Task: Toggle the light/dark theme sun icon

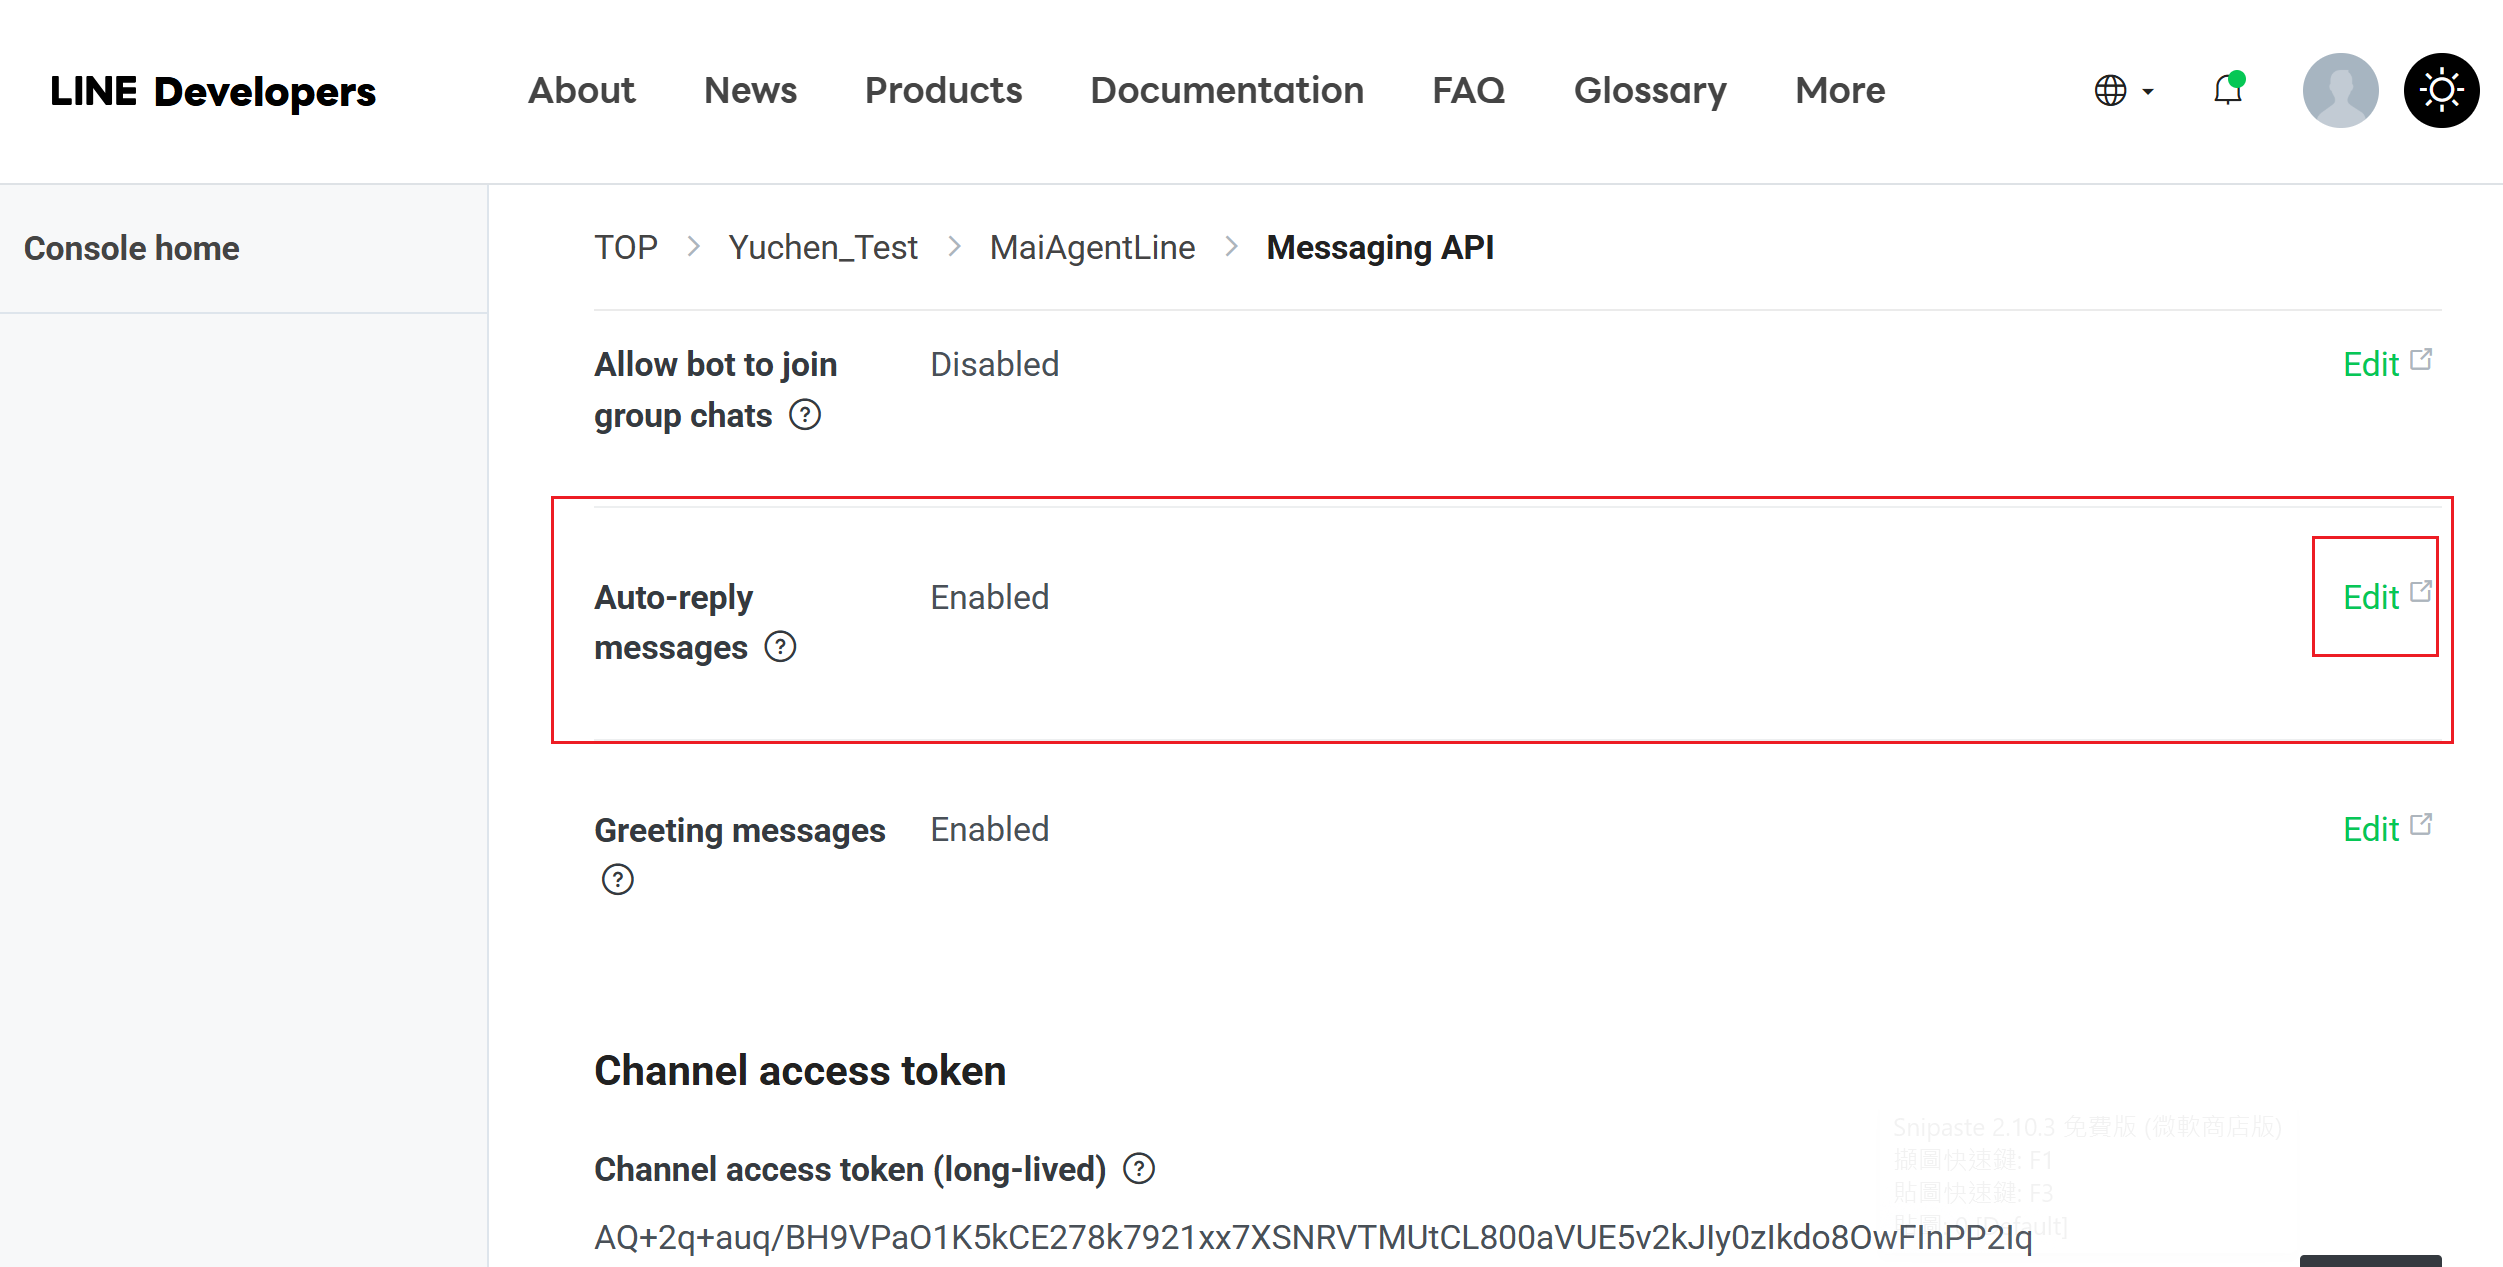Action: 2441,90
